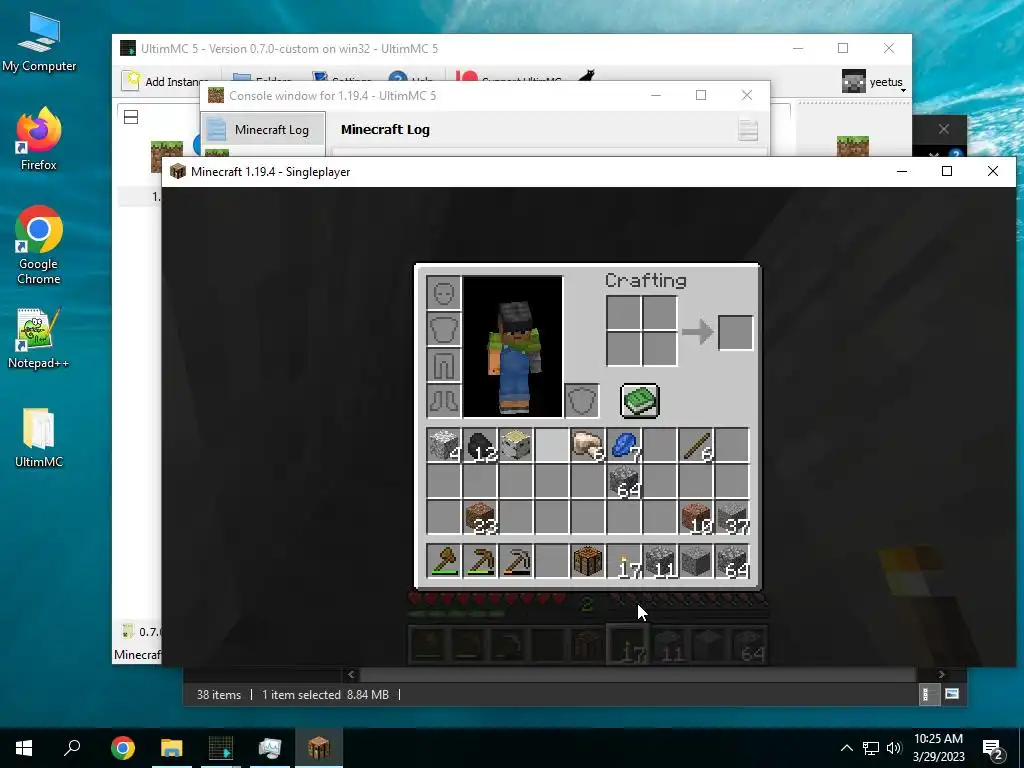Select the Firefox desktop shortcut
The height and width of the screenshot is (768, 1024).
(x=39, y=139)
